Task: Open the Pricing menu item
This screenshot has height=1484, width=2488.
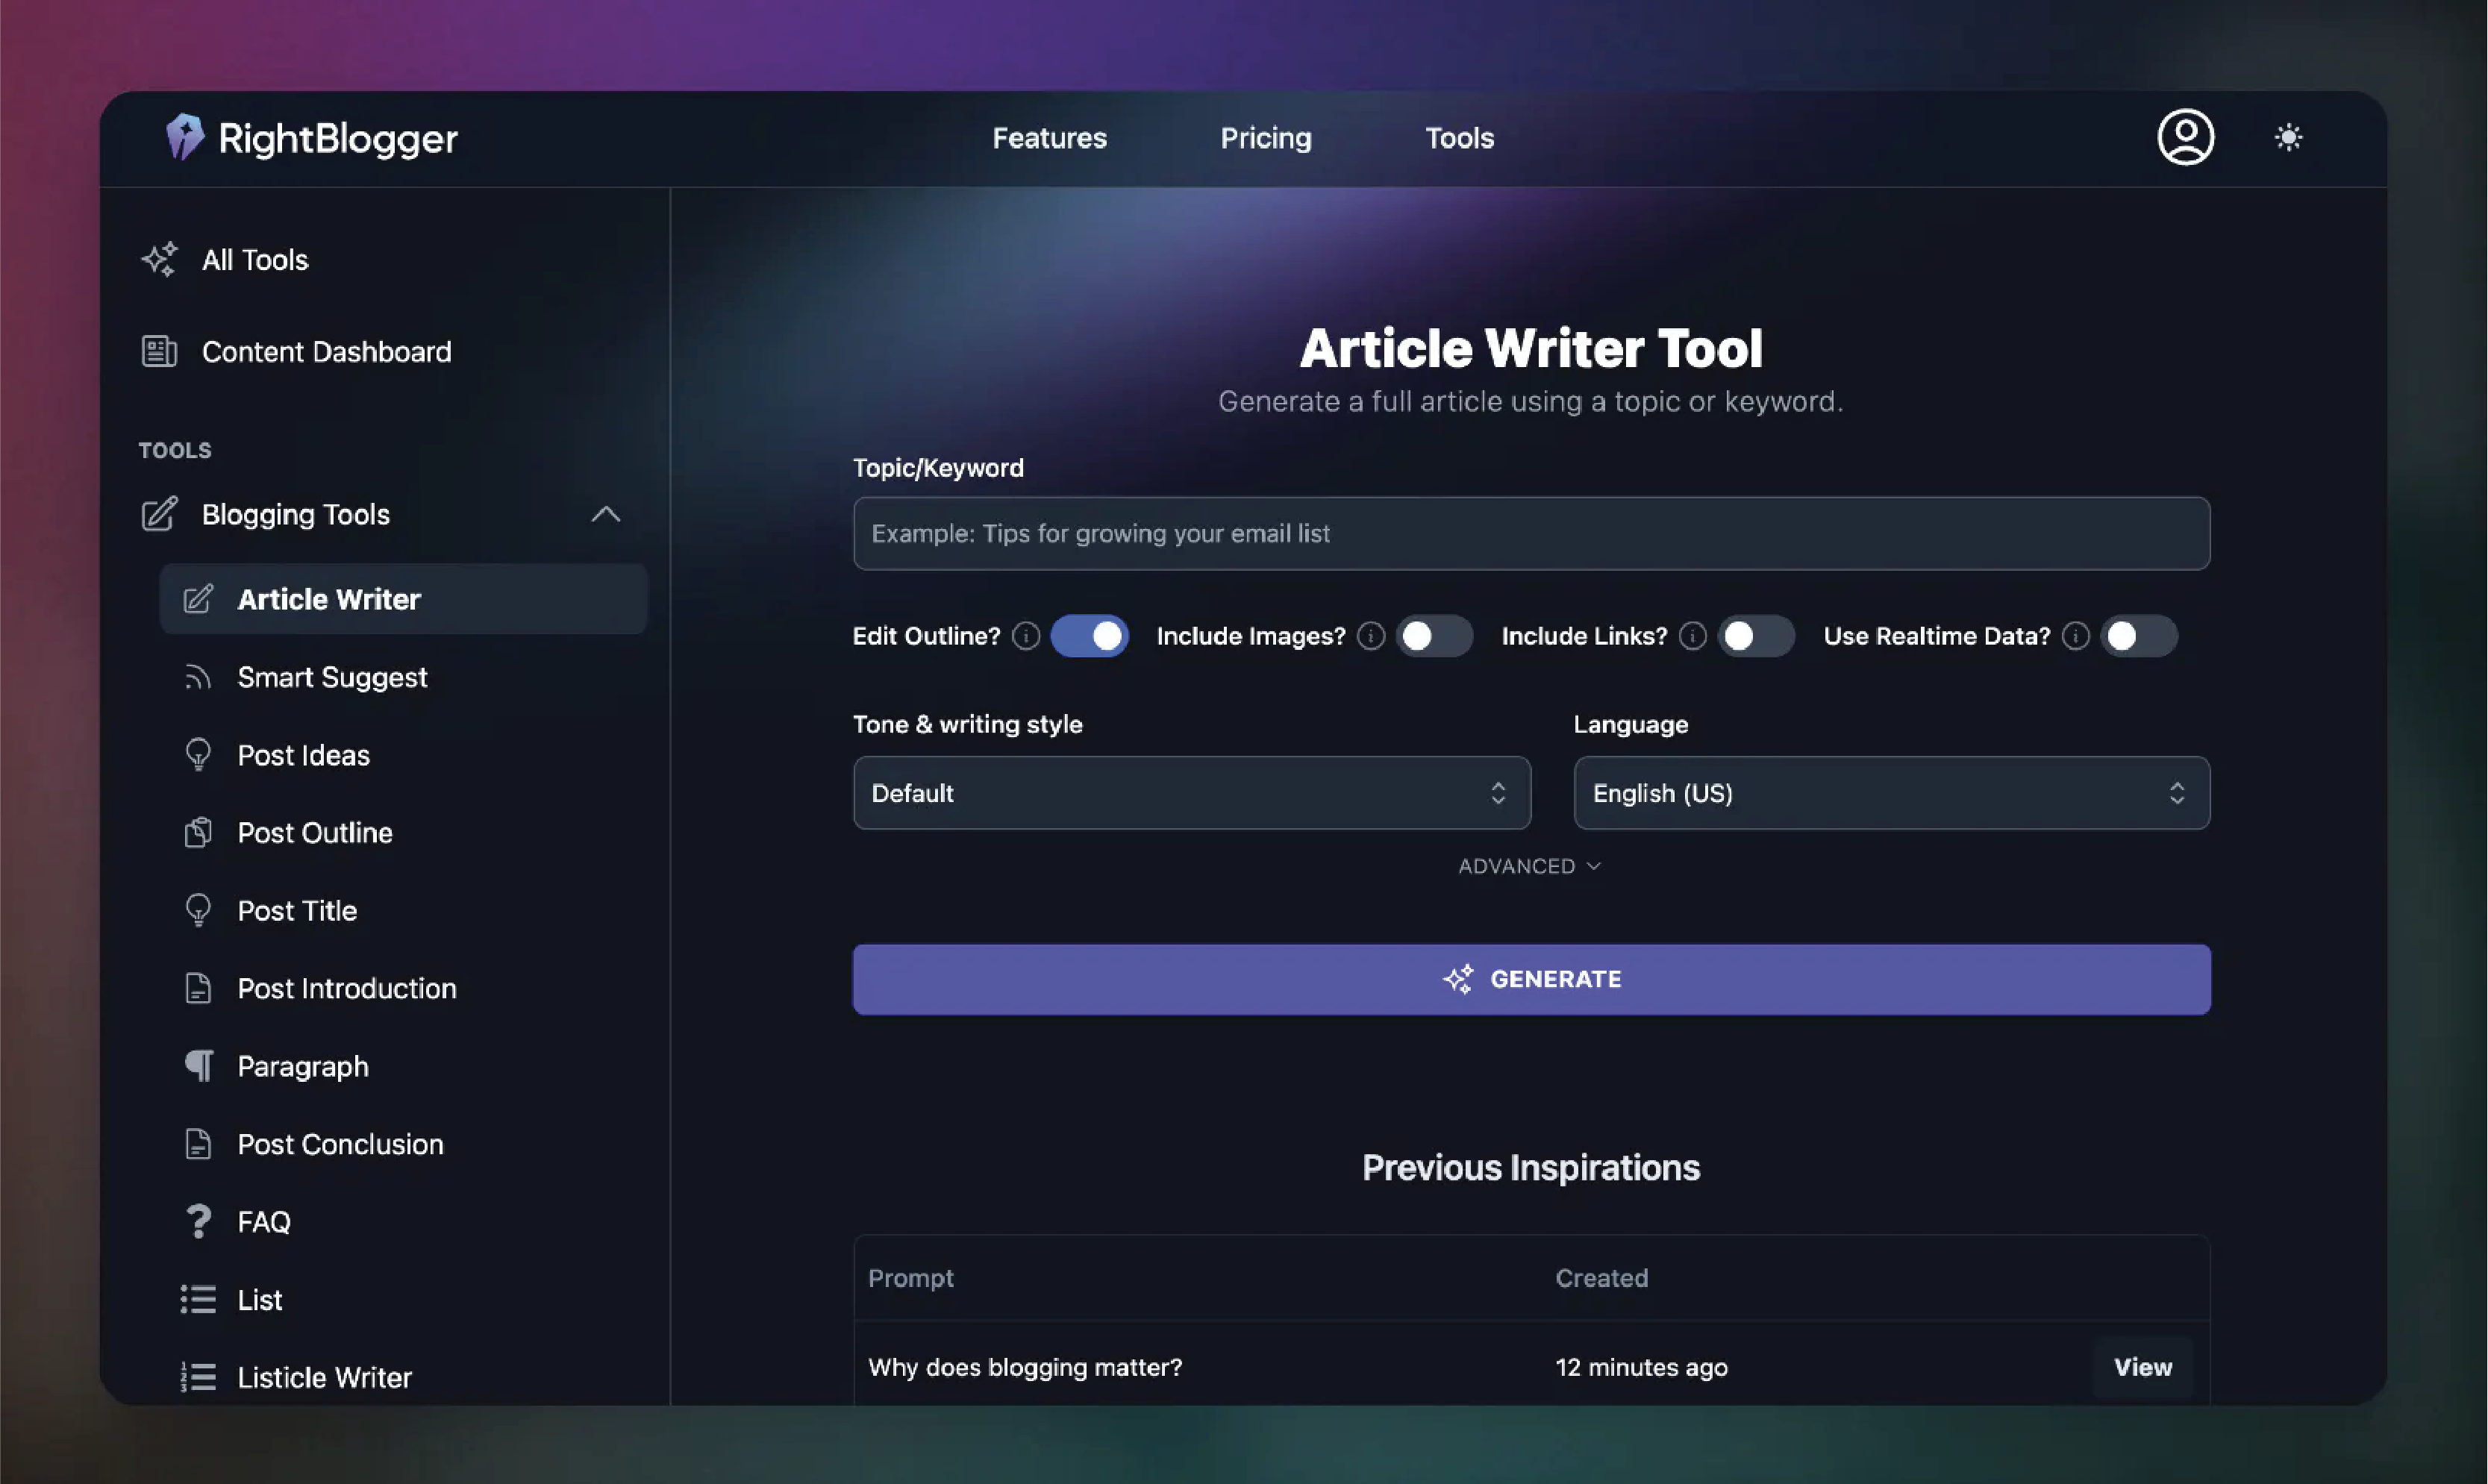Action: pyautogui.click(x=1265, y=138)
